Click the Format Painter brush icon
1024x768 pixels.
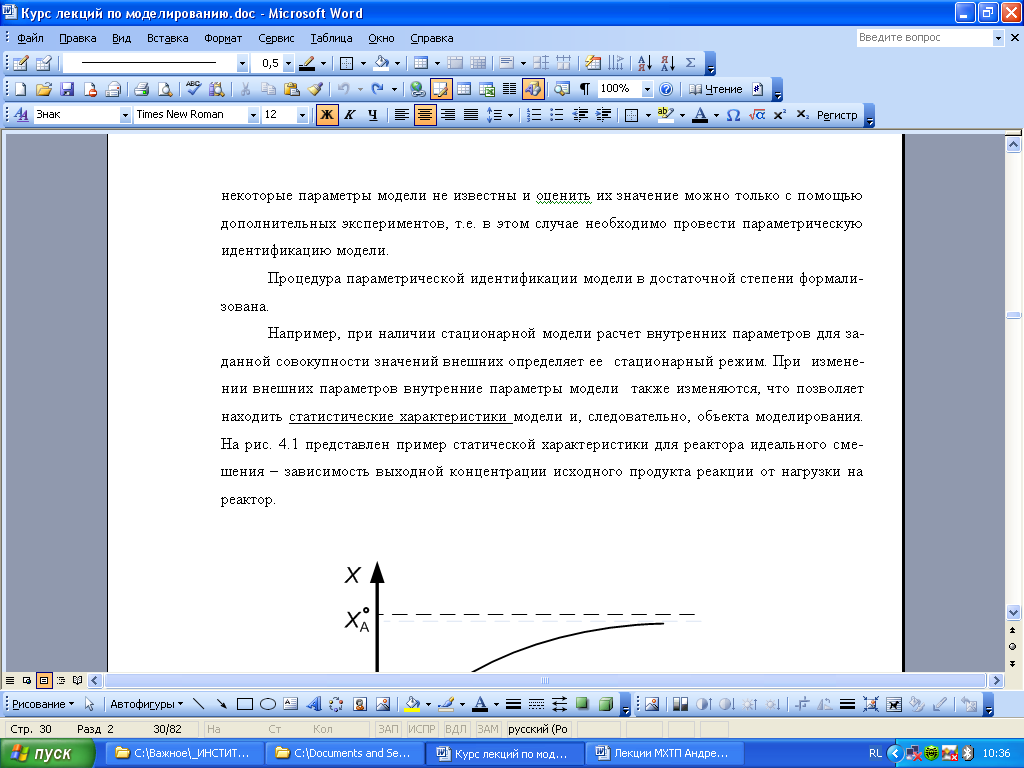click(315, 89)
